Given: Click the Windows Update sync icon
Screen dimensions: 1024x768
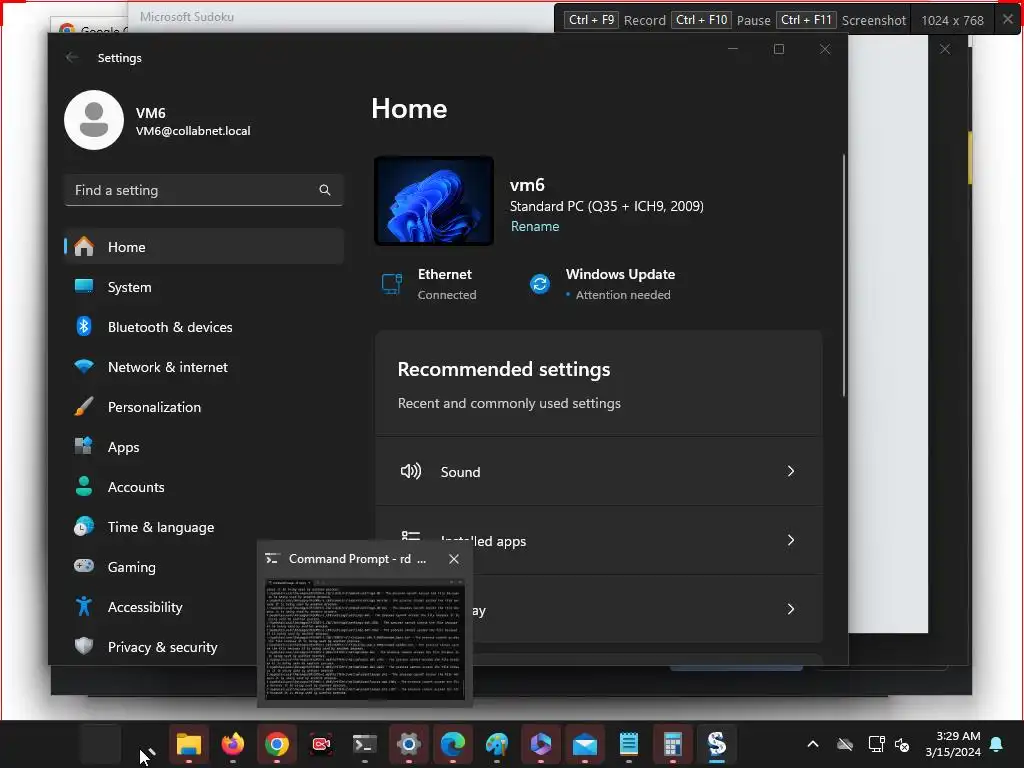Looking at the screenshot, I should click(540, 284).
